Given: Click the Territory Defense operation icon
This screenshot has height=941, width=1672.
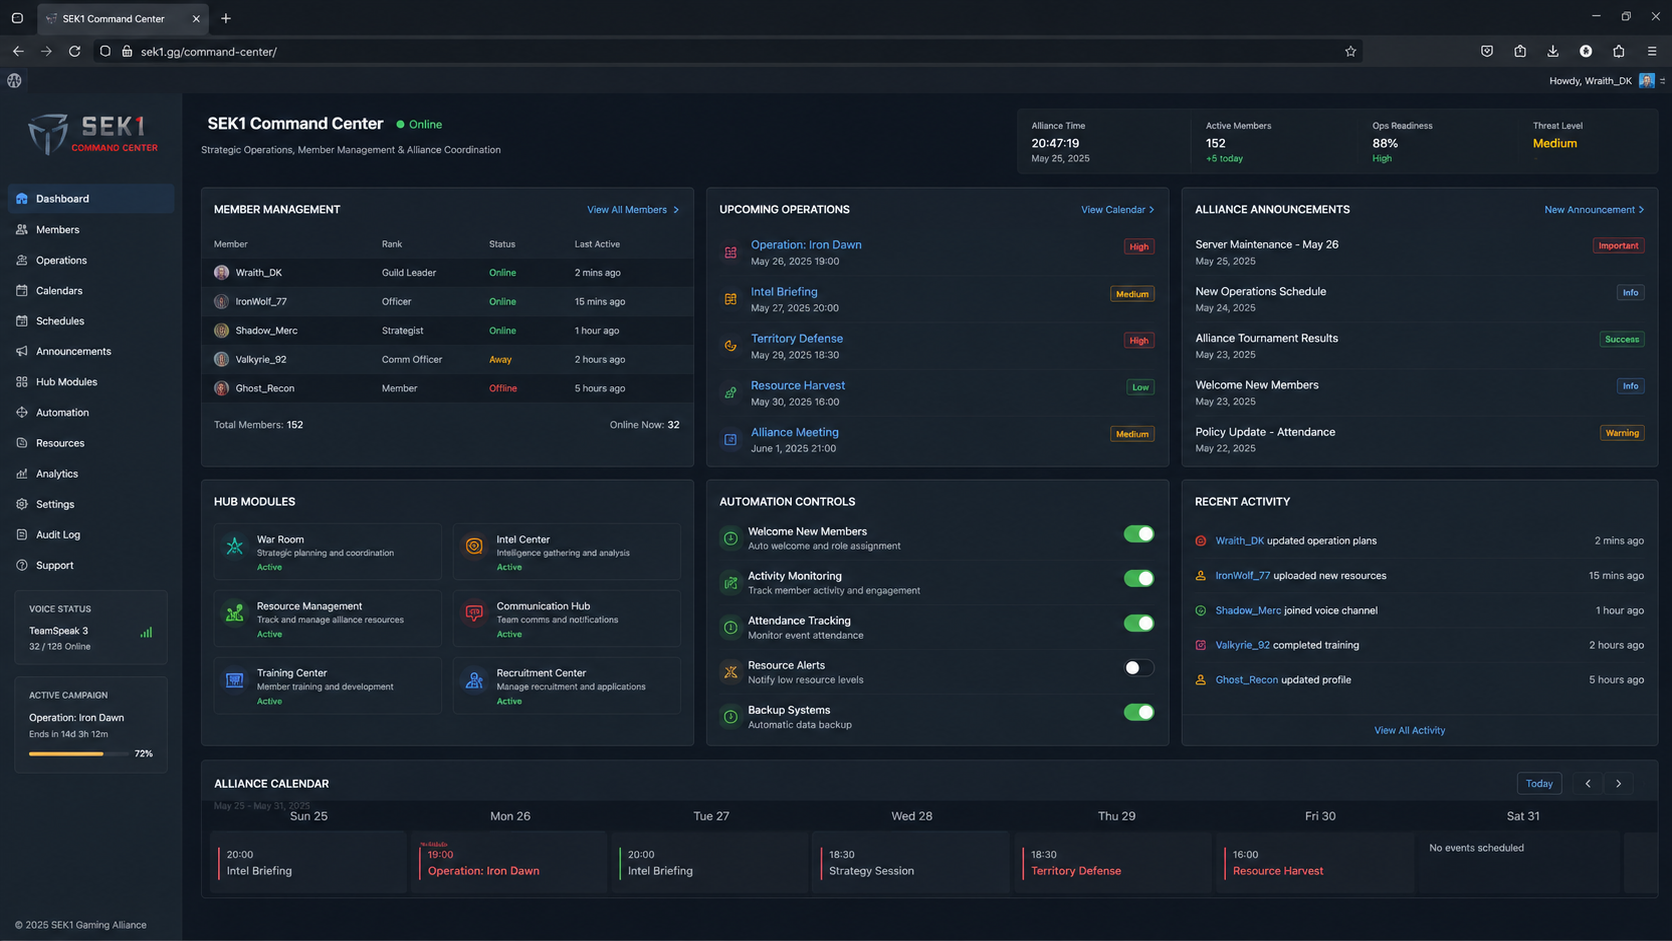Looking at the screenshot, I should [x=731, y=346].
